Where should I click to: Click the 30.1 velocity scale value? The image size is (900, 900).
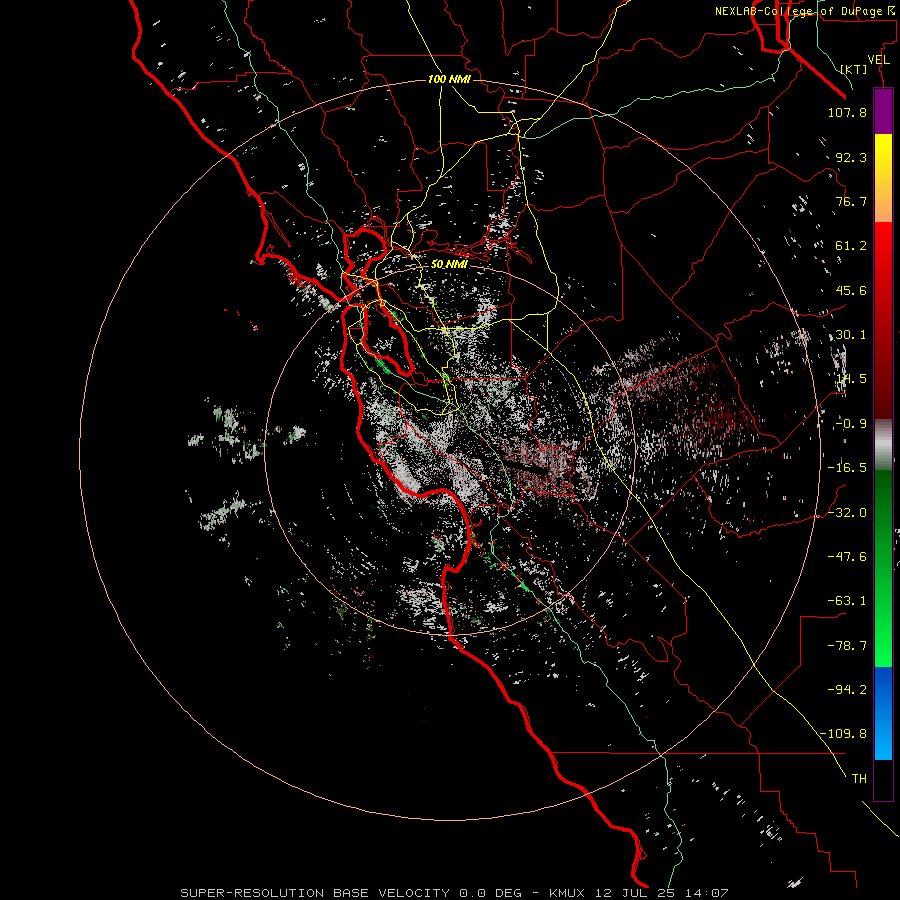(851, 335)
